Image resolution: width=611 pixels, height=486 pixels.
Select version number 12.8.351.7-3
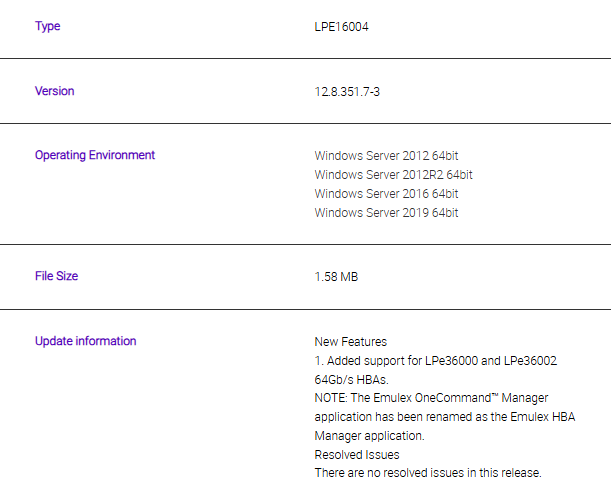point(347,92)
